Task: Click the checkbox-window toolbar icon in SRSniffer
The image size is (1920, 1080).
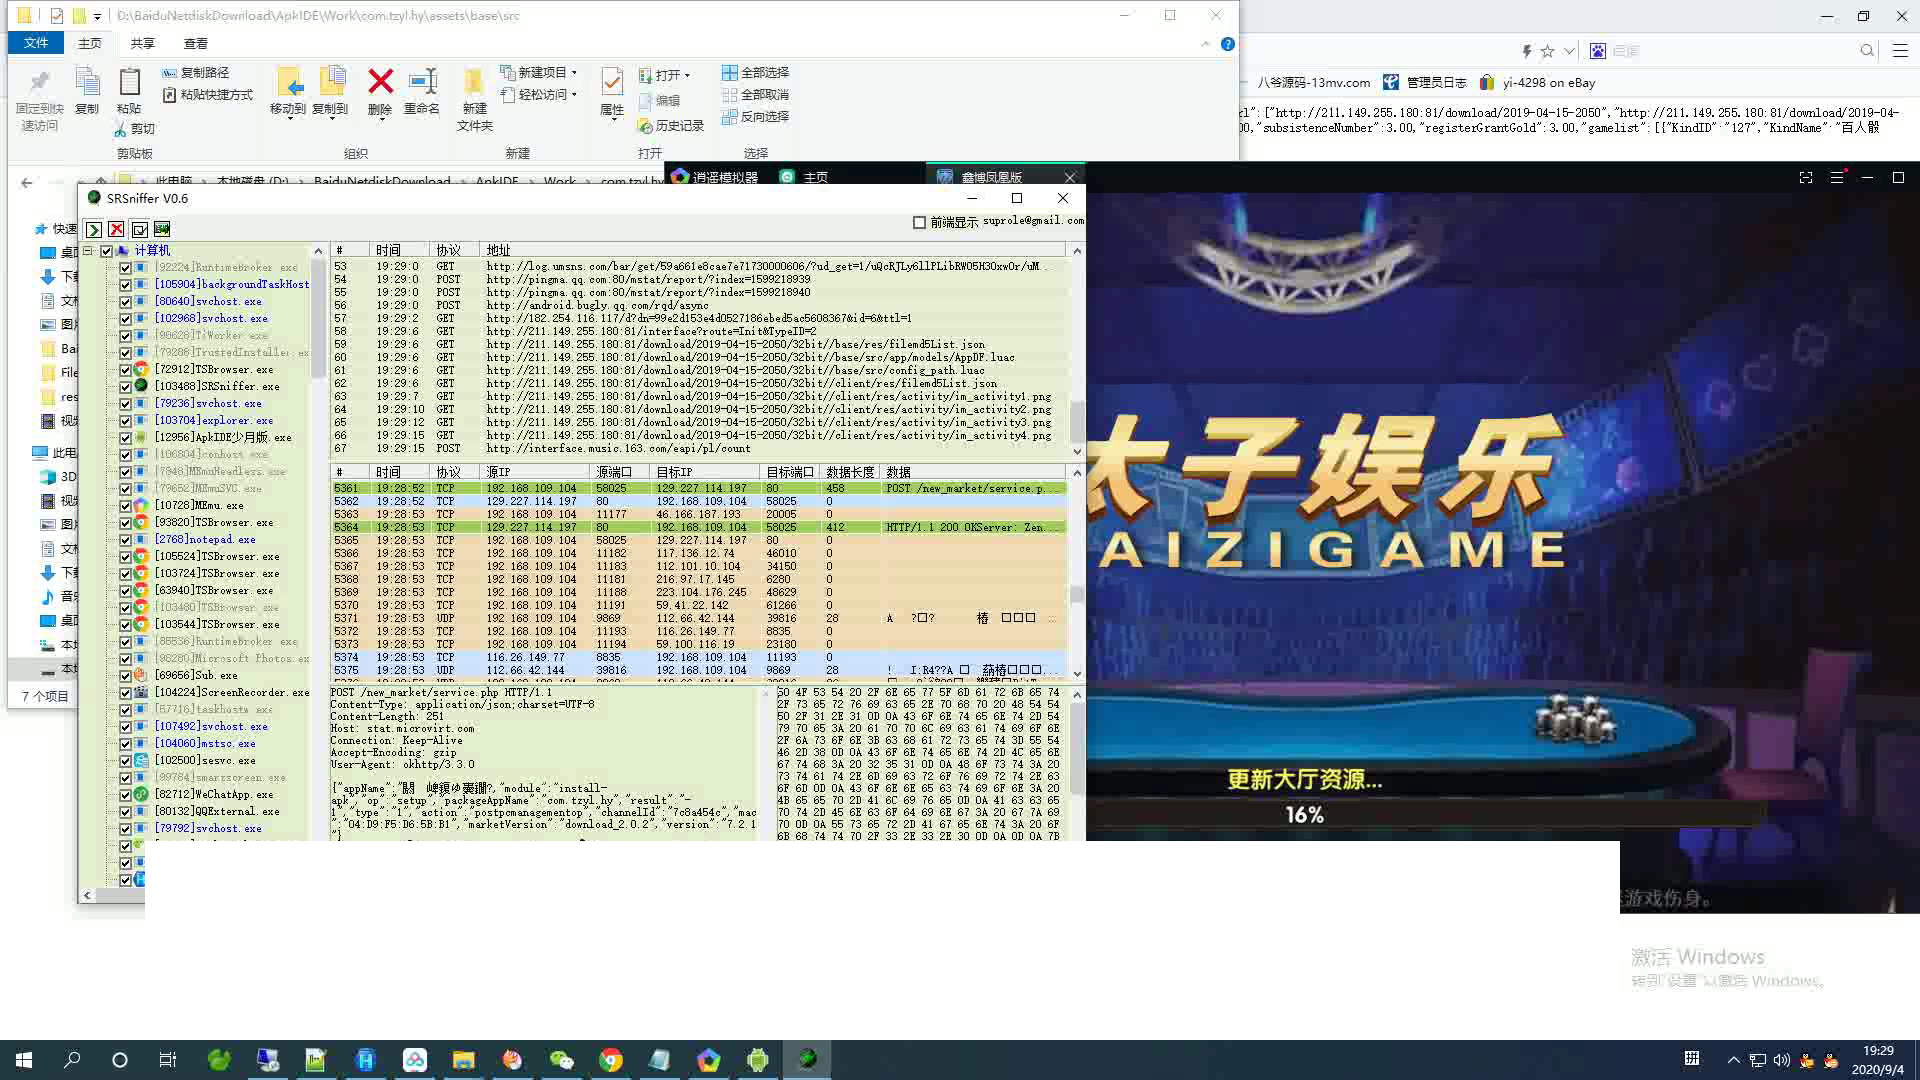Action: (x=139, y=229)
